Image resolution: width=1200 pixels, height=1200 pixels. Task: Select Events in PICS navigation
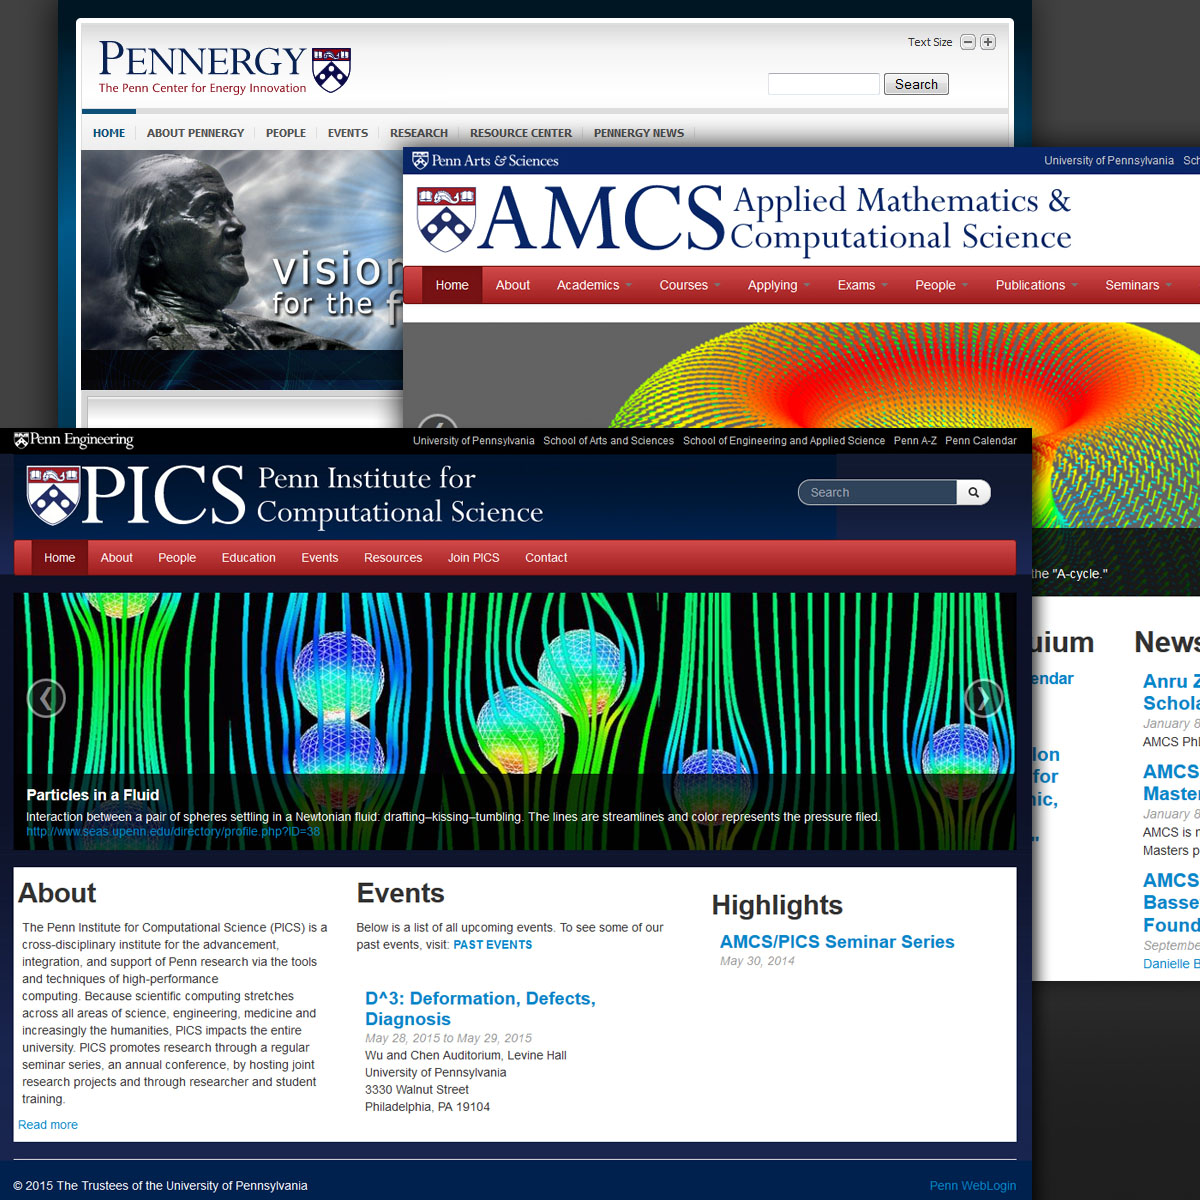(320, 558)
